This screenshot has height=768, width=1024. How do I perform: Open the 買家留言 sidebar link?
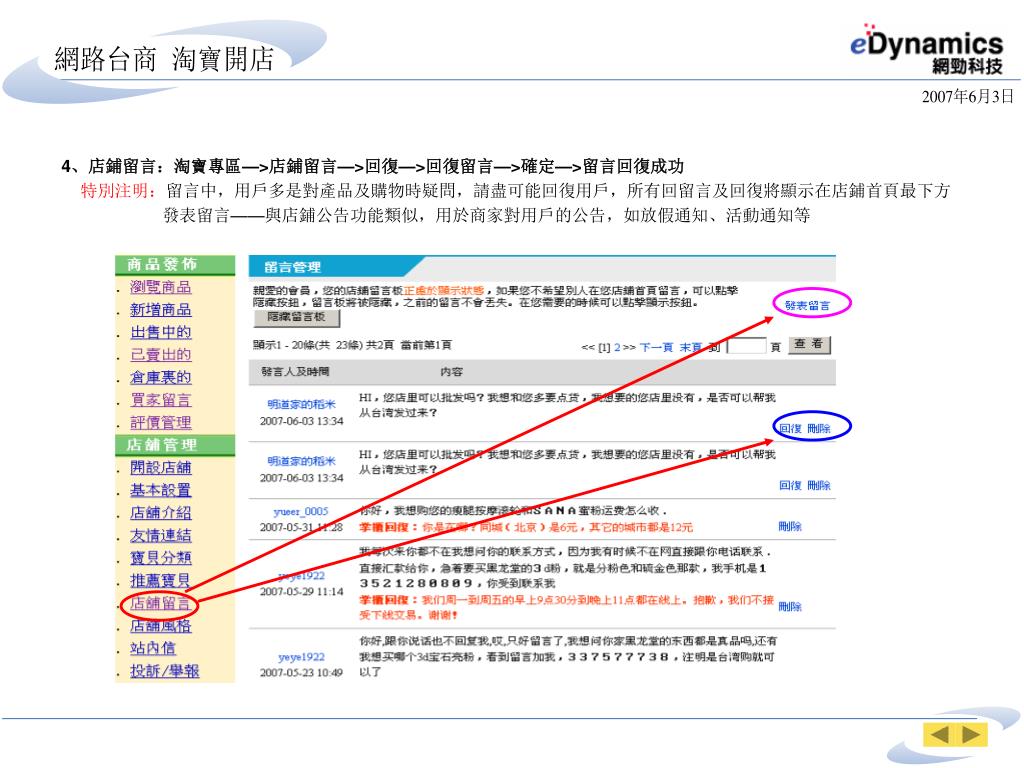pyautogui.click(x=161, y=400)
